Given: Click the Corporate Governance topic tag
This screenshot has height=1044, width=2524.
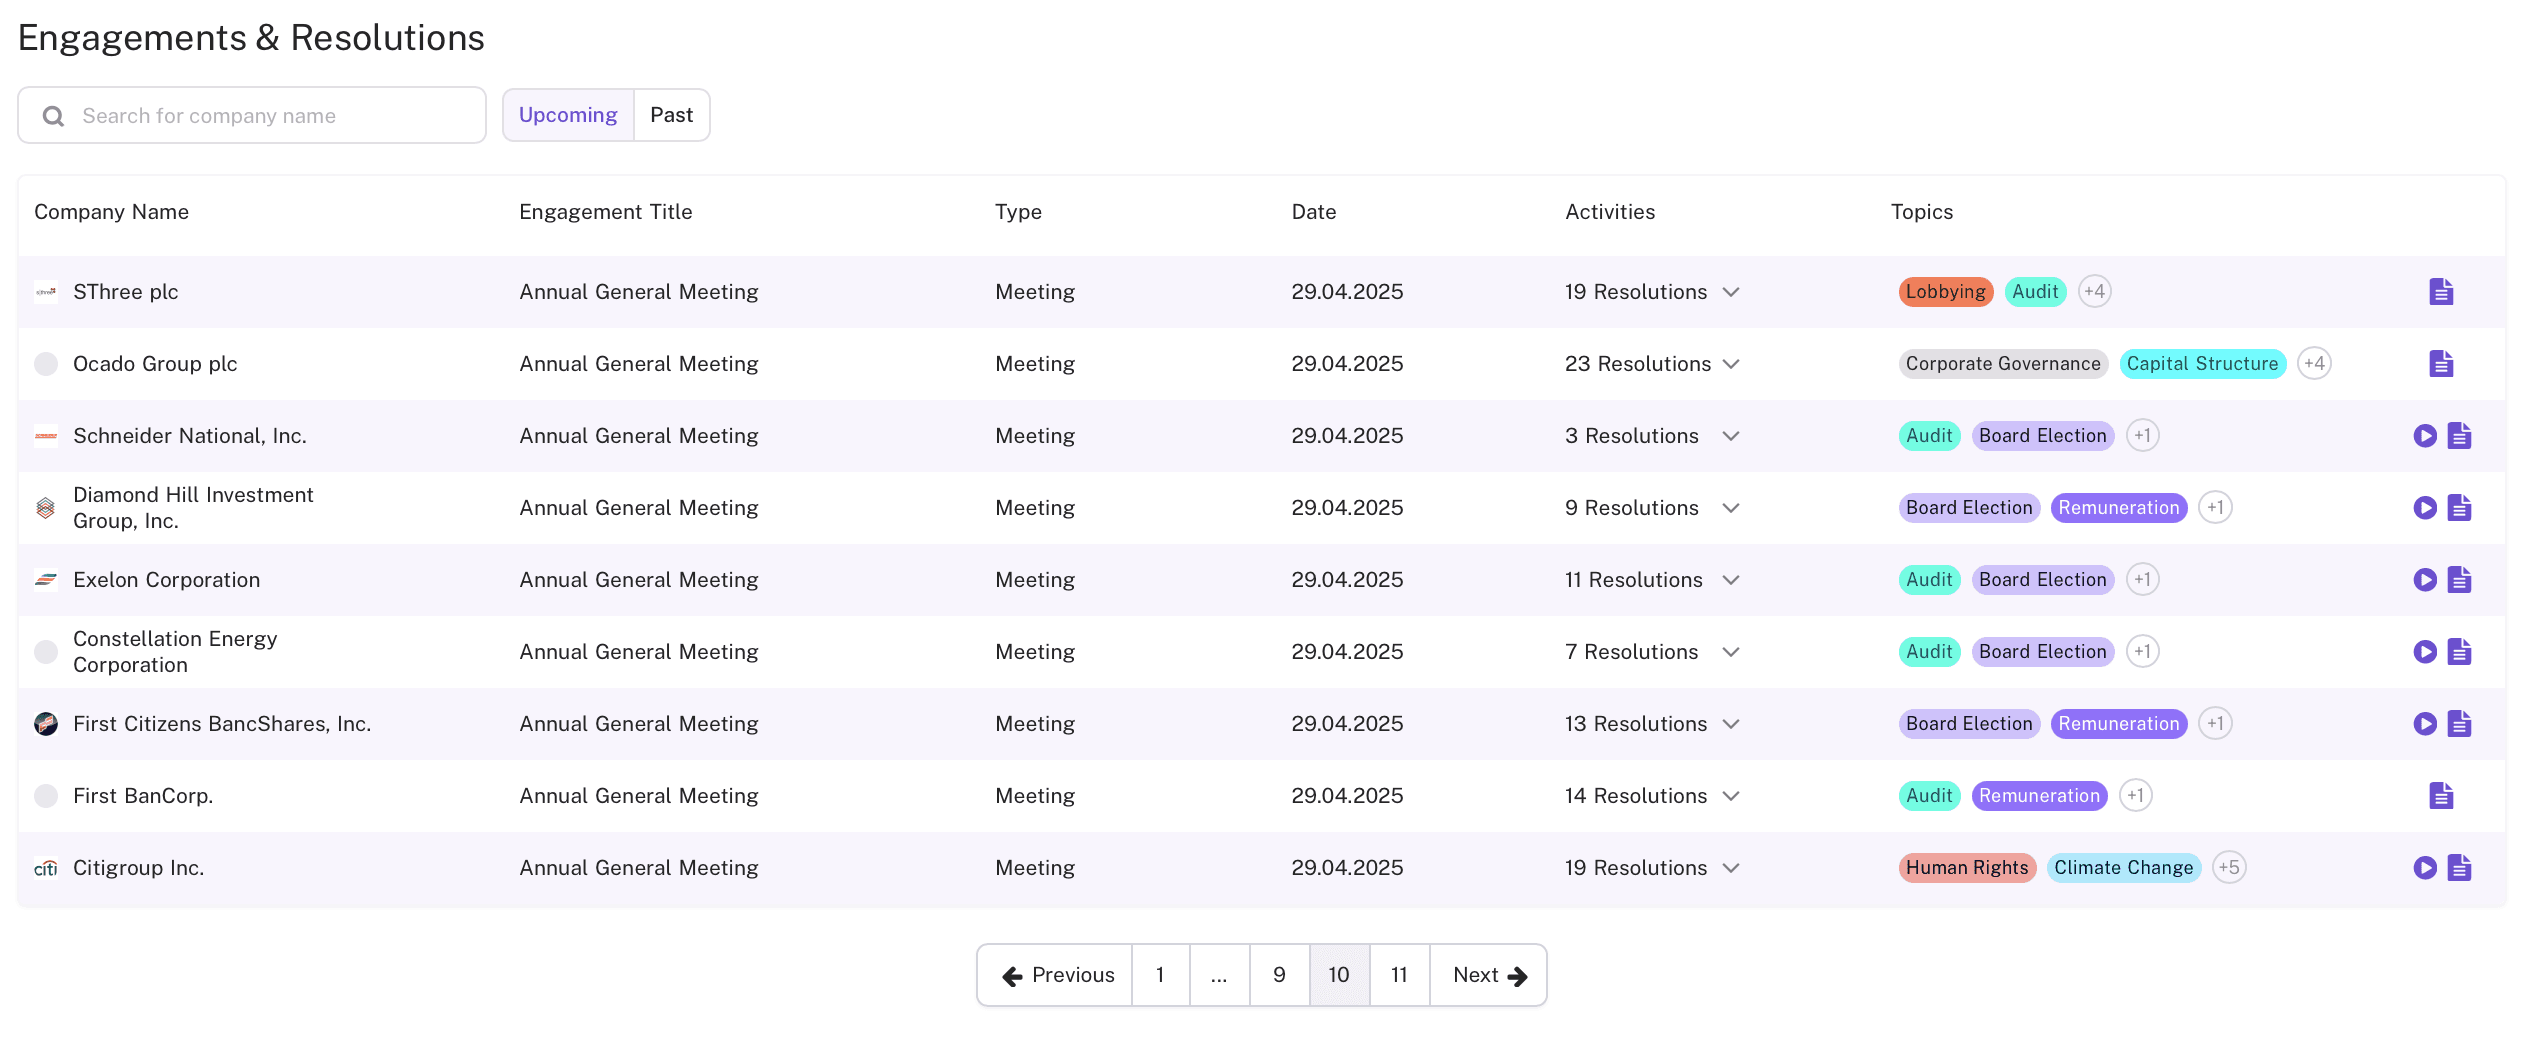Looking at the screenshot, I should (x=2003, y=364).
